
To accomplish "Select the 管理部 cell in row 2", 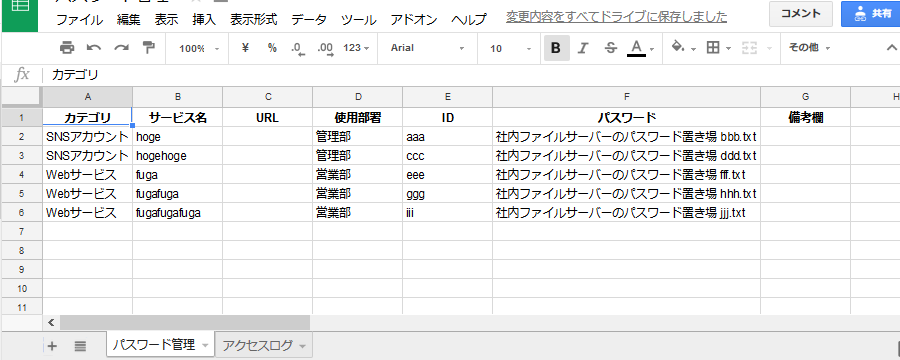I will coord(357,137).
